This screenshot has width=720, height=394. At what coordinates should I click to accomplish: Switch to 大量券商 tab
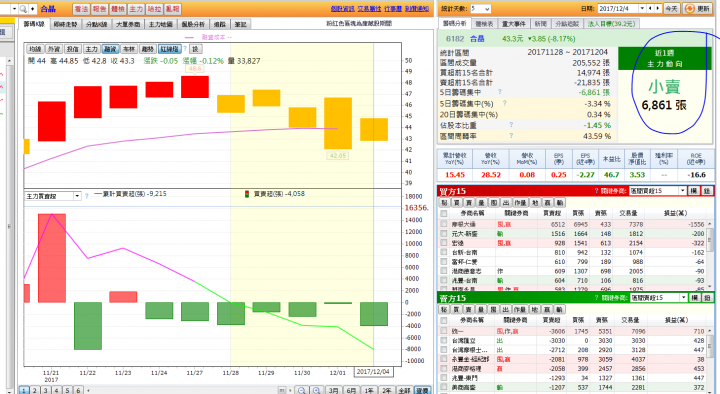click(x=128, y=24)
